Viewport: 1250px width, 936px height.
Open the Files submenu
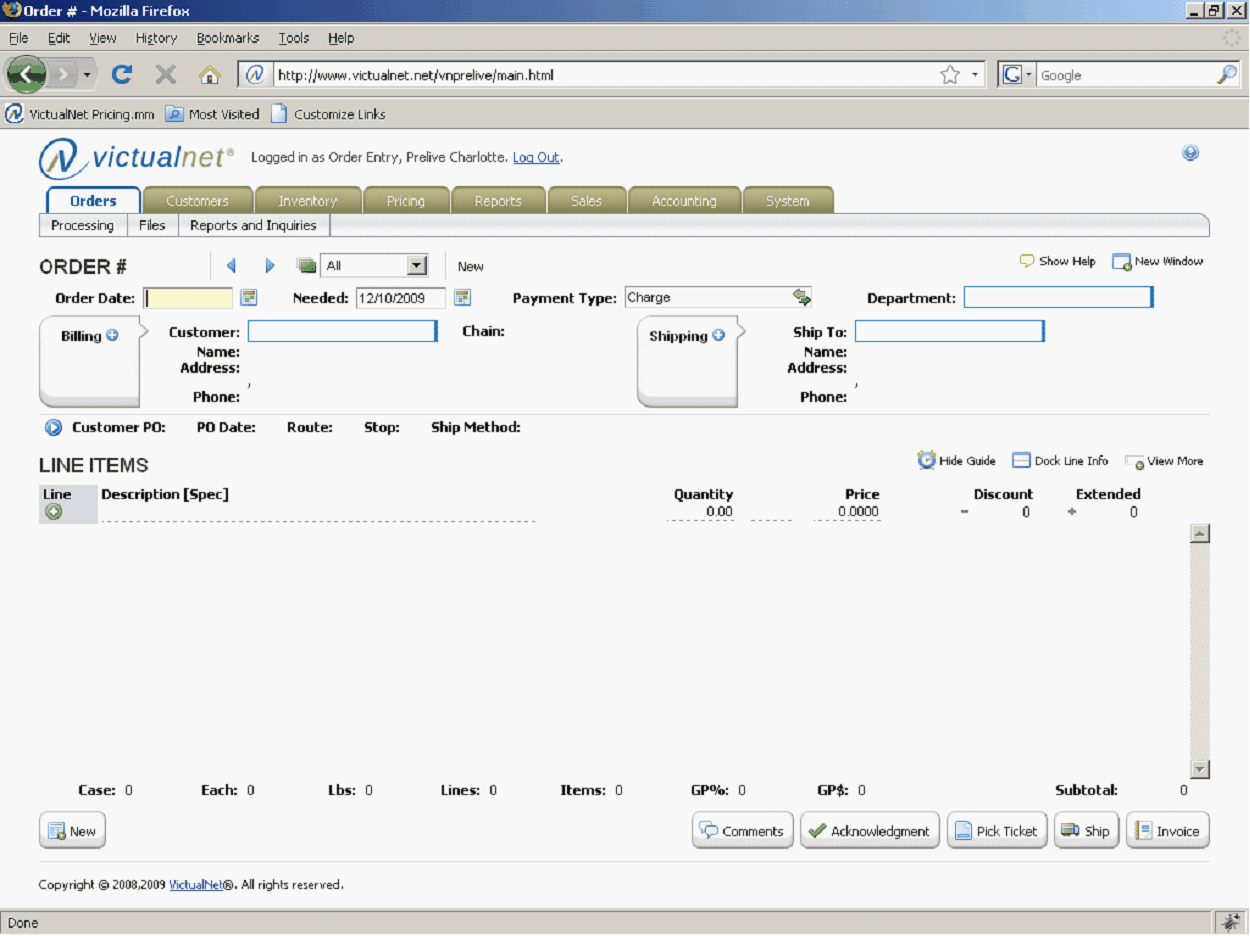[x=152, y=226]
